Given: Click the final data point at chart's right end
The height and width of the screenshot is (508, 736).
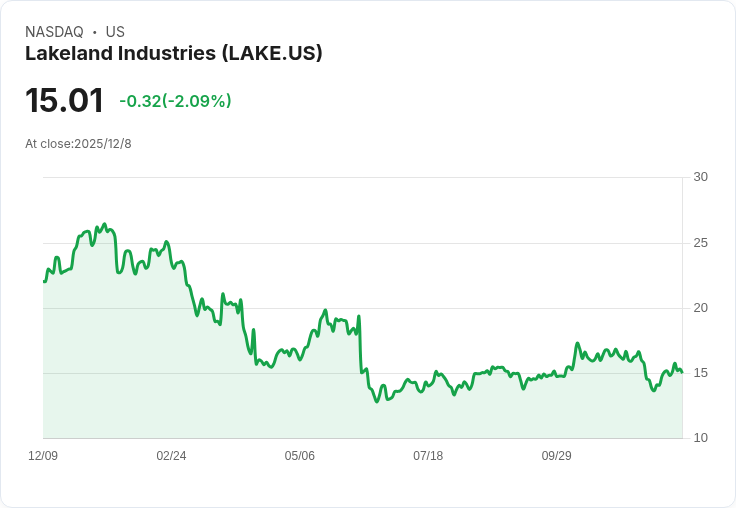Looking at the screenshot, I should [x=682, y=372].
